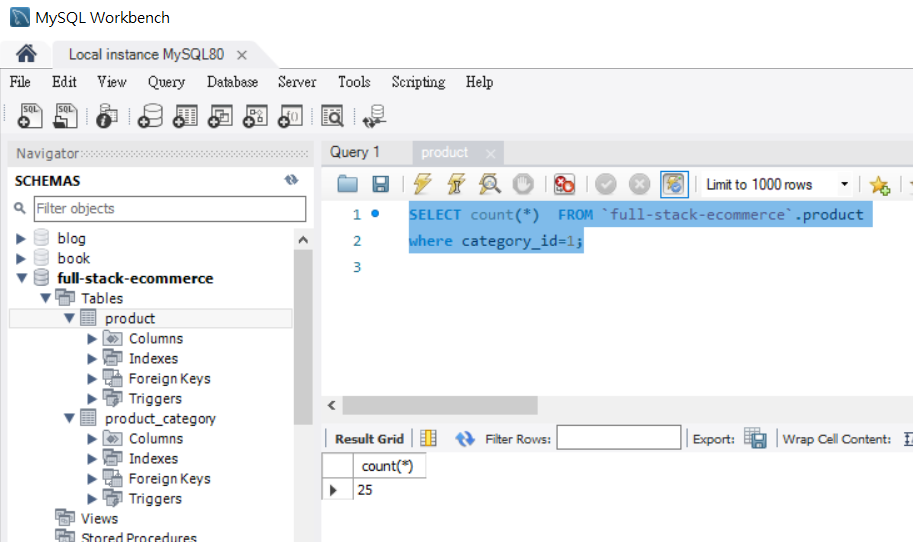Viewport: 913px width, 542px height.
Task: Create a new schema
Action: coord(150,115)
